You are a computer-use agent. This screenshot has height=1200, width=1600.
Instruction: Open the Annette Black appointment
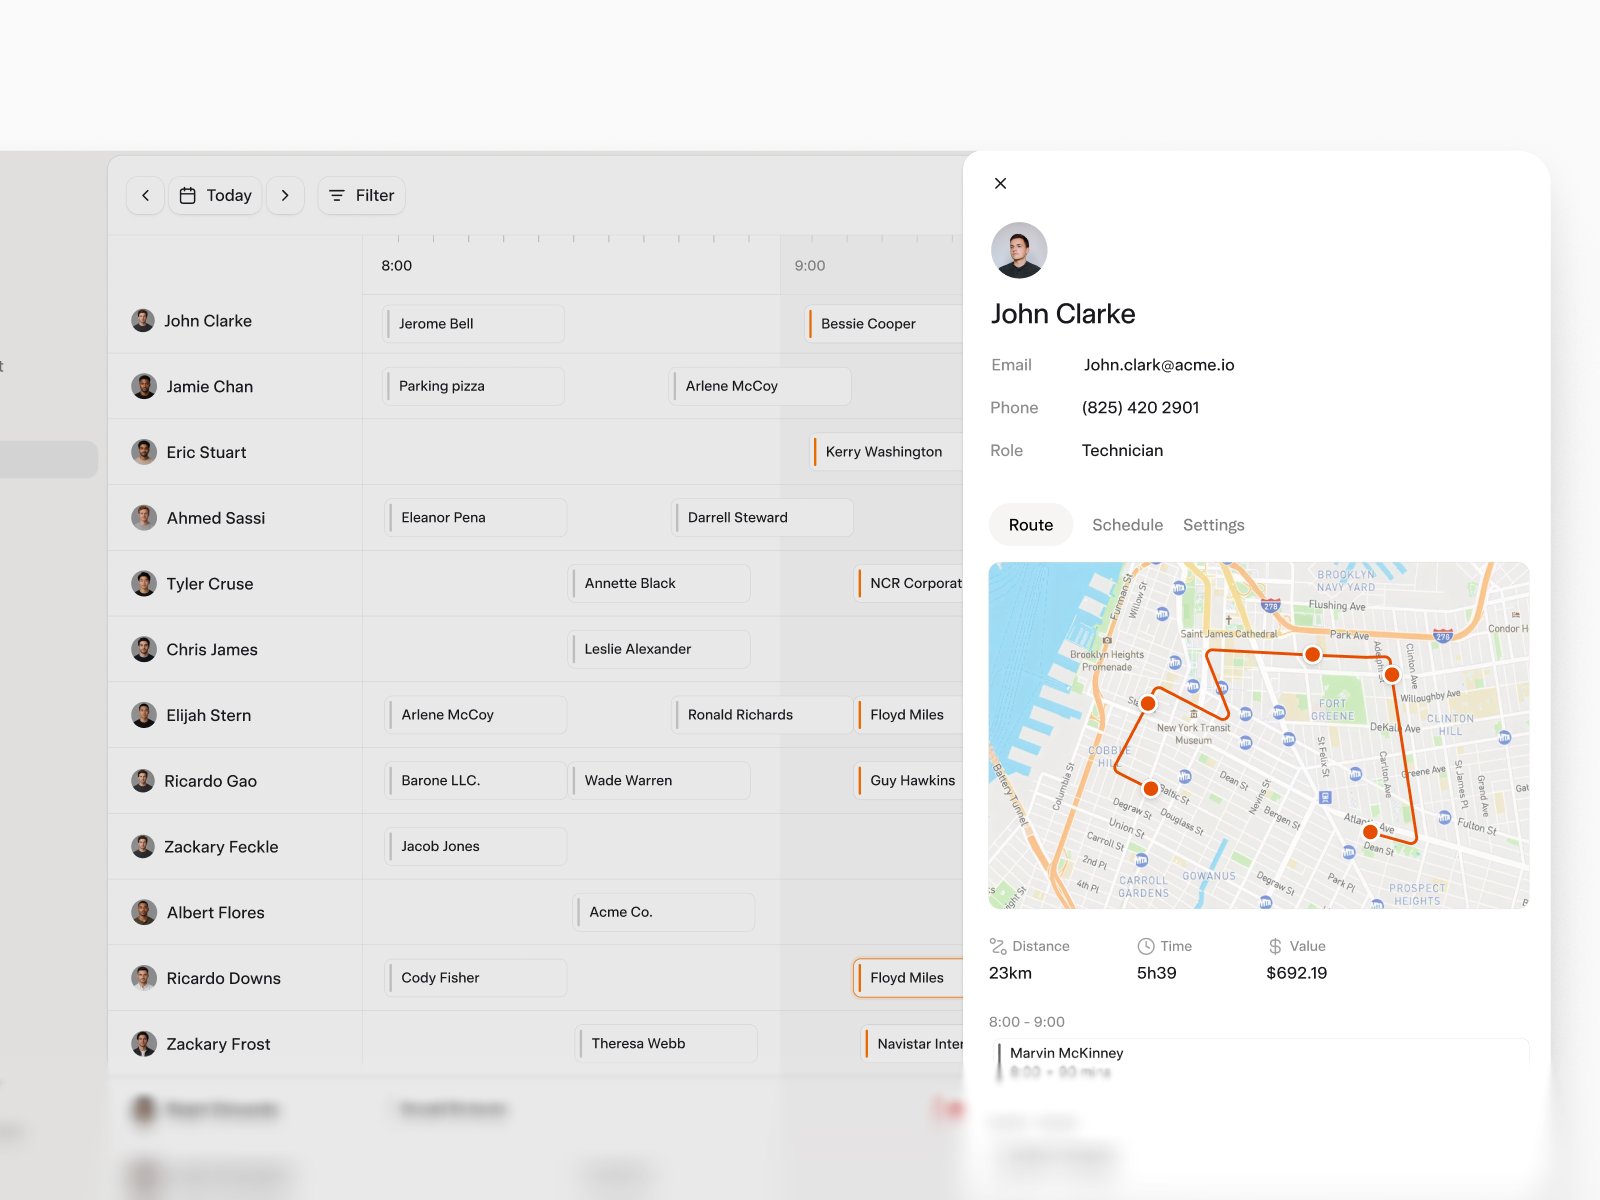coord(660,583)
